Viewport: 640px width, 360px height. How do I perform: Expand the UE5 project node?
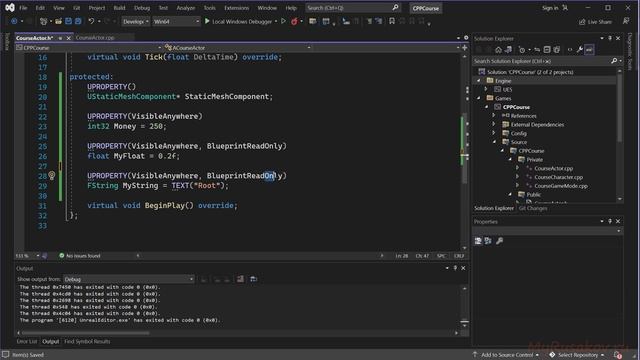(486, 89)
